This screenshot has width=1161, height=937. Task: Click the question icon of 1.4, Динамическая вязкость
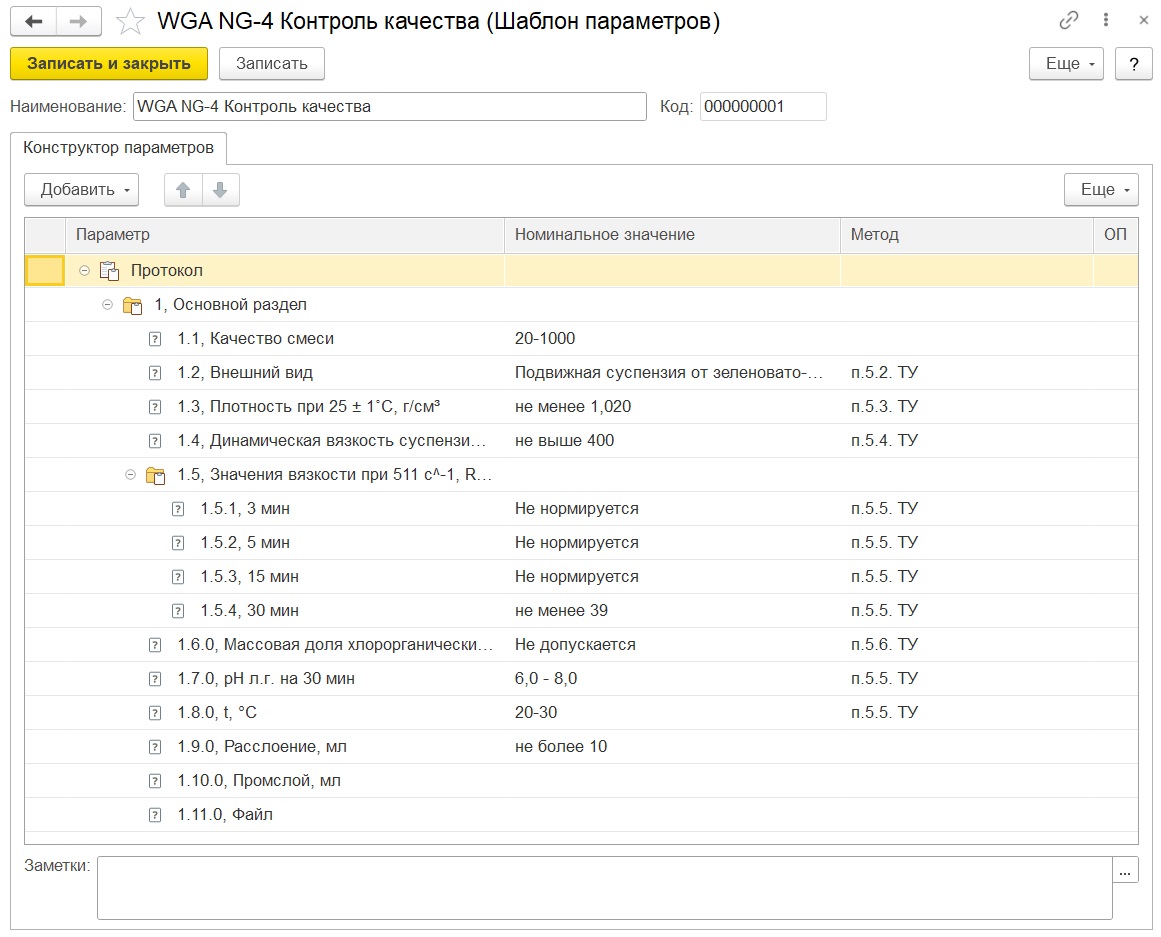coord(155,441)
